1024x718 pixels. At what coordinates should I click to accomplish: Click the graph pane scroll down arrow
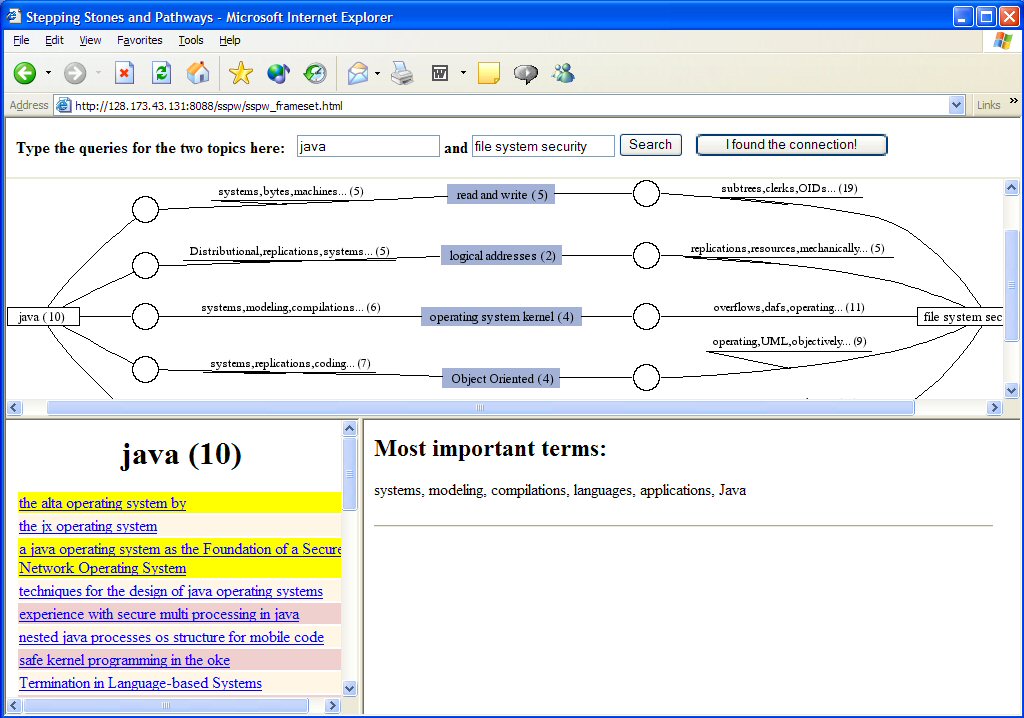pyautogui.click(x=1012, y=391)
